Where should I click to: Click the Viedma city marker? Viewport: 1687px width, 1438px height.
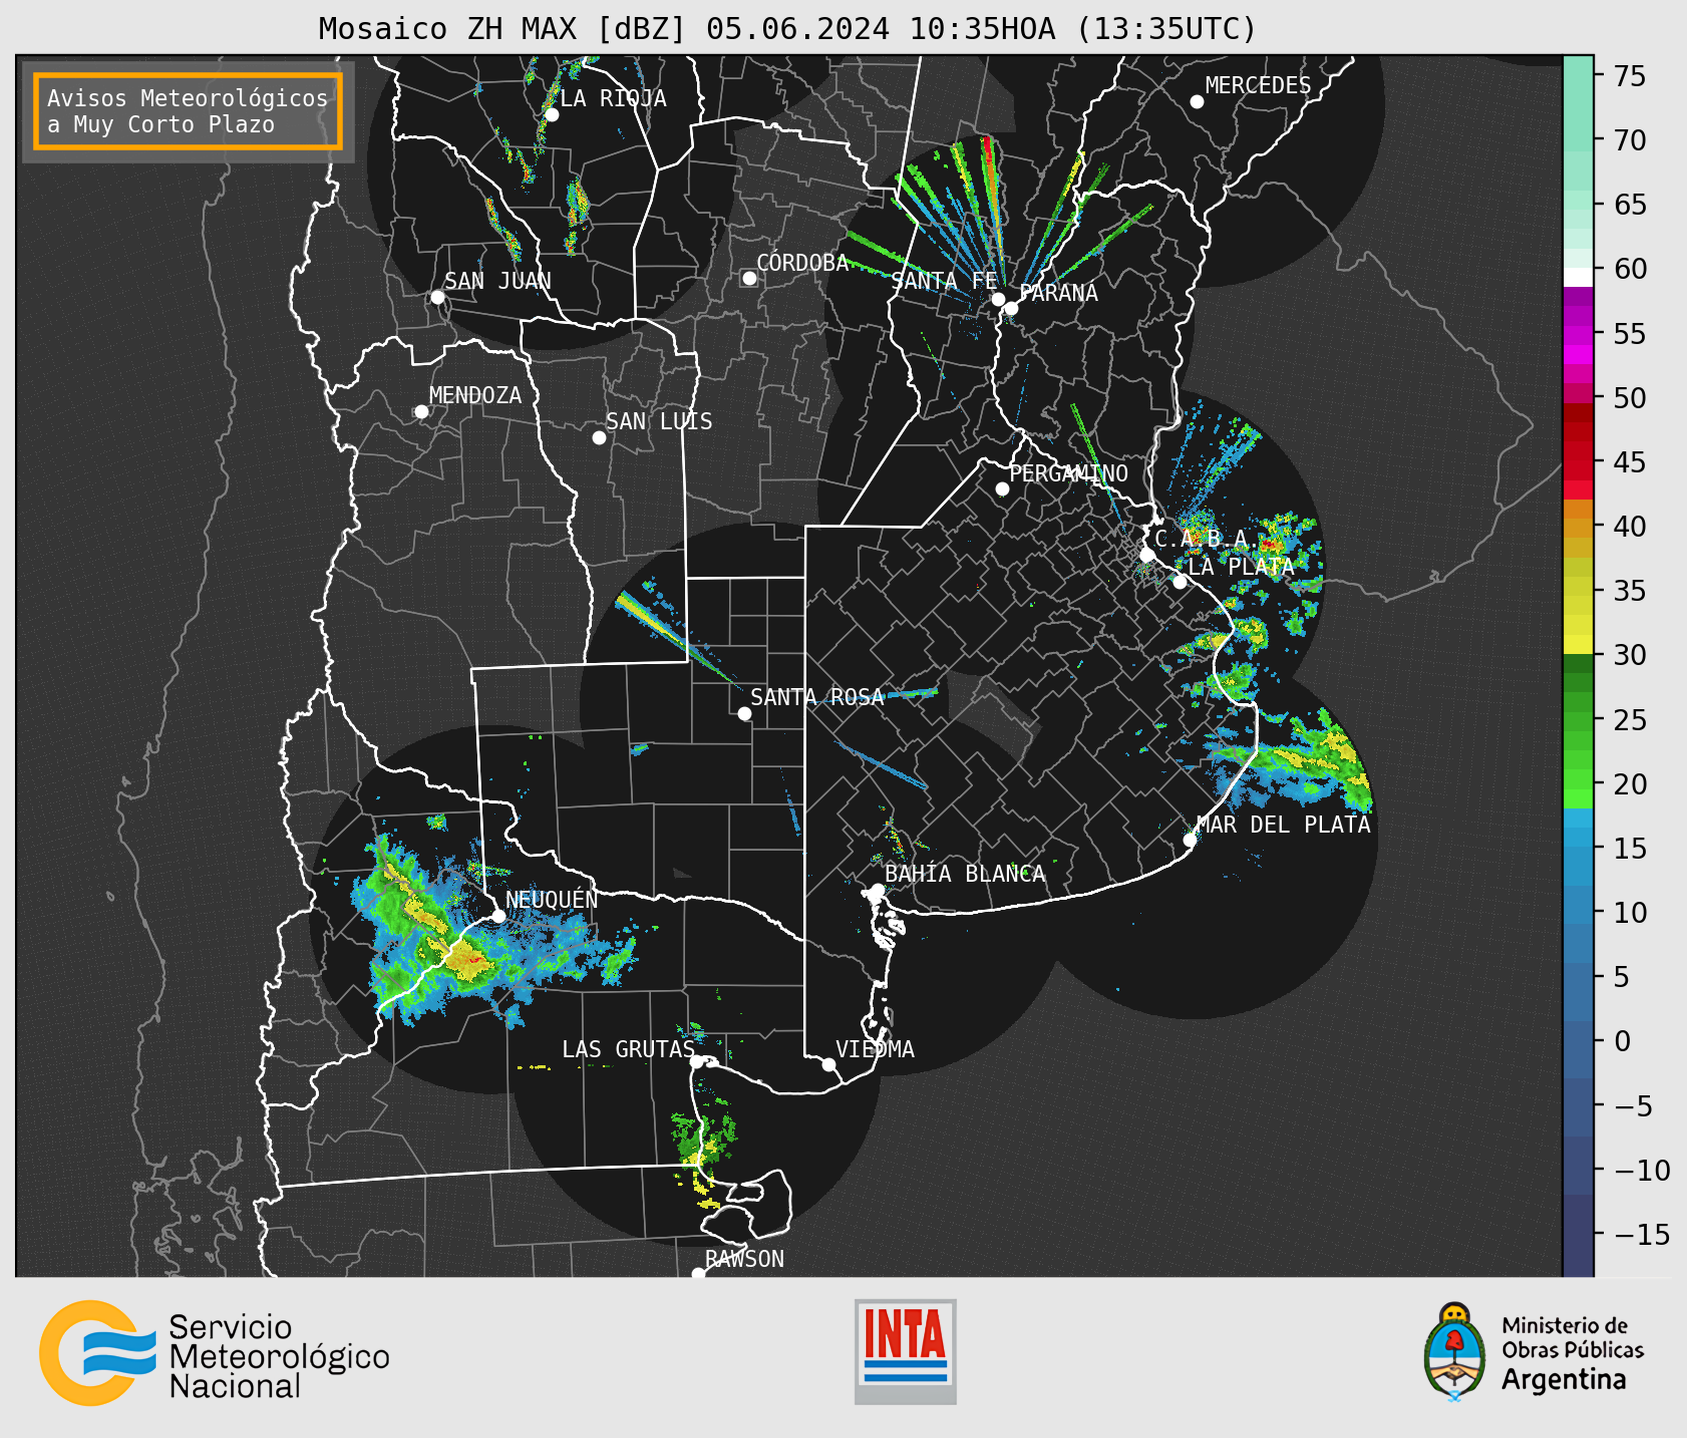point(829,1065)
